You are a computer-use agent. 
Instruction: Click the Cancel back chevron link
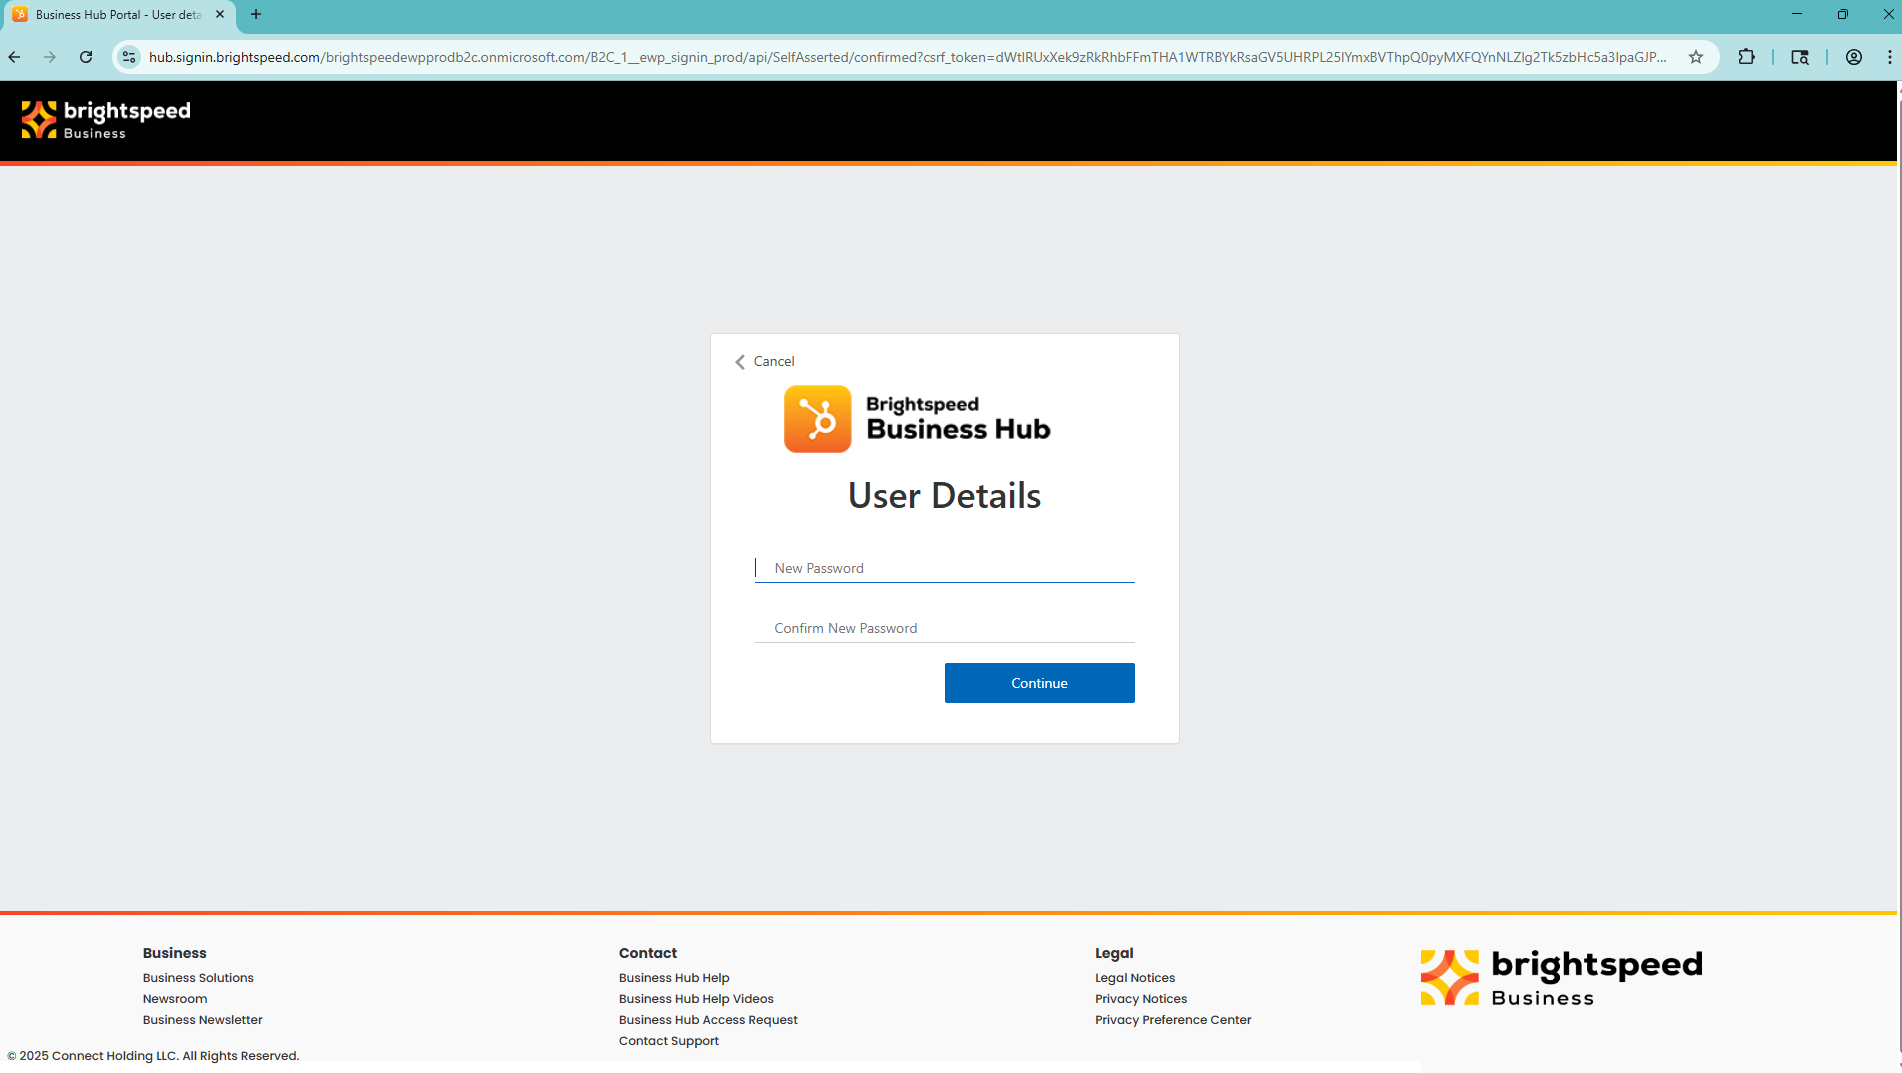tap(765, 361)
